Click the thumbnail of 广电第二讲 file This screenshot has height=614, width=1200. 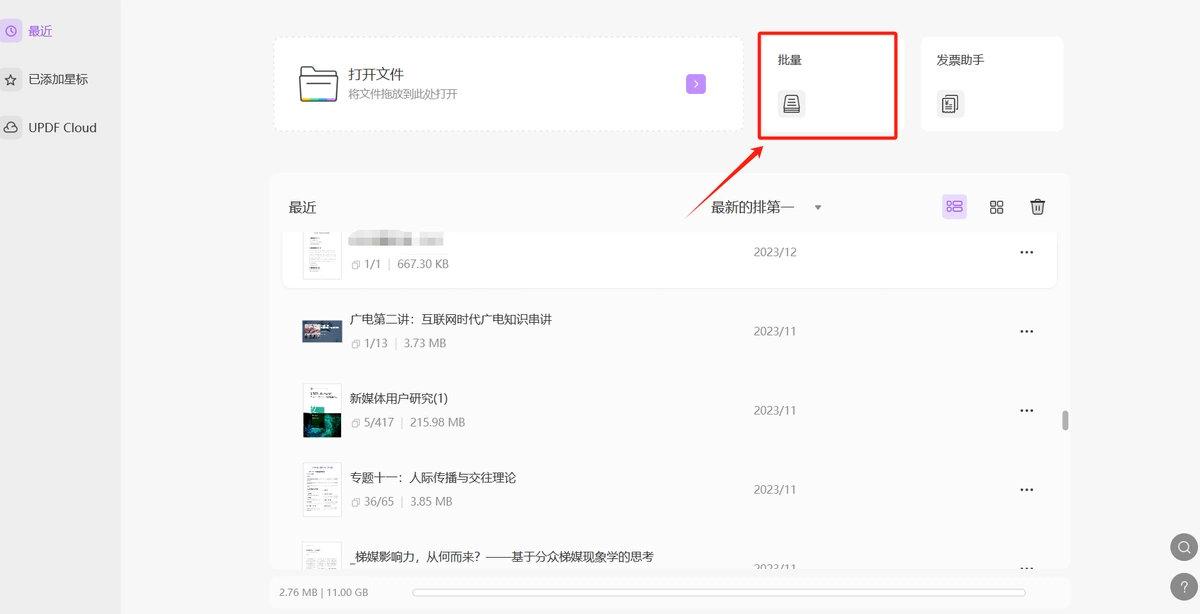[x=322, y=331]
